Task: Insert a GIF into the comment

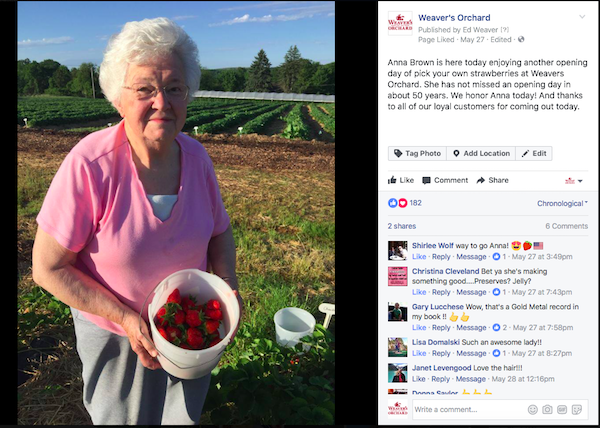Action: coord(562,410)
